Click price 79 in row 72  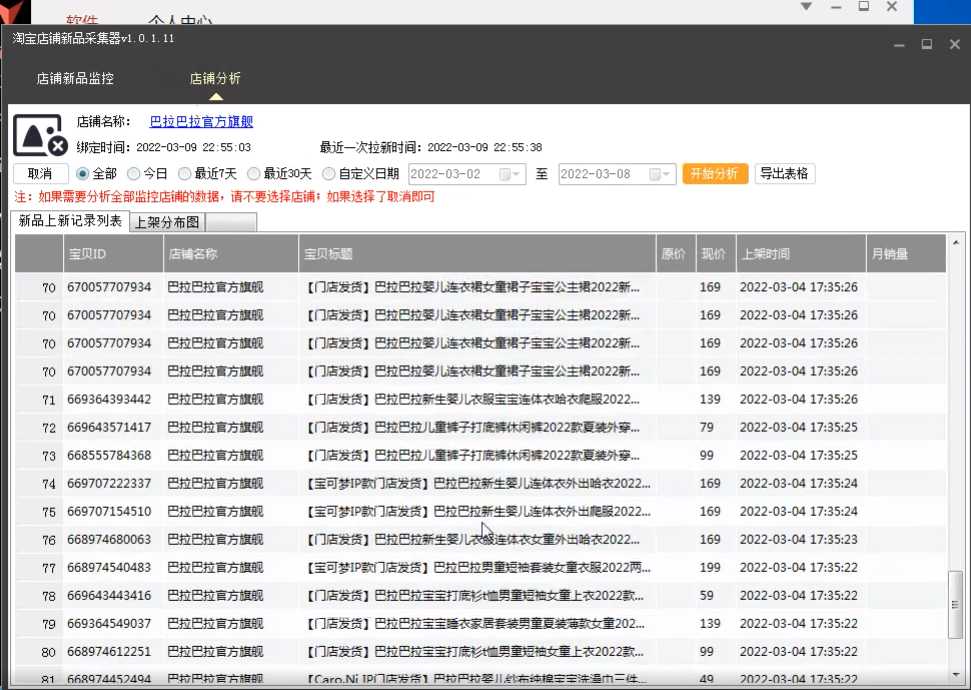point(707,427)
